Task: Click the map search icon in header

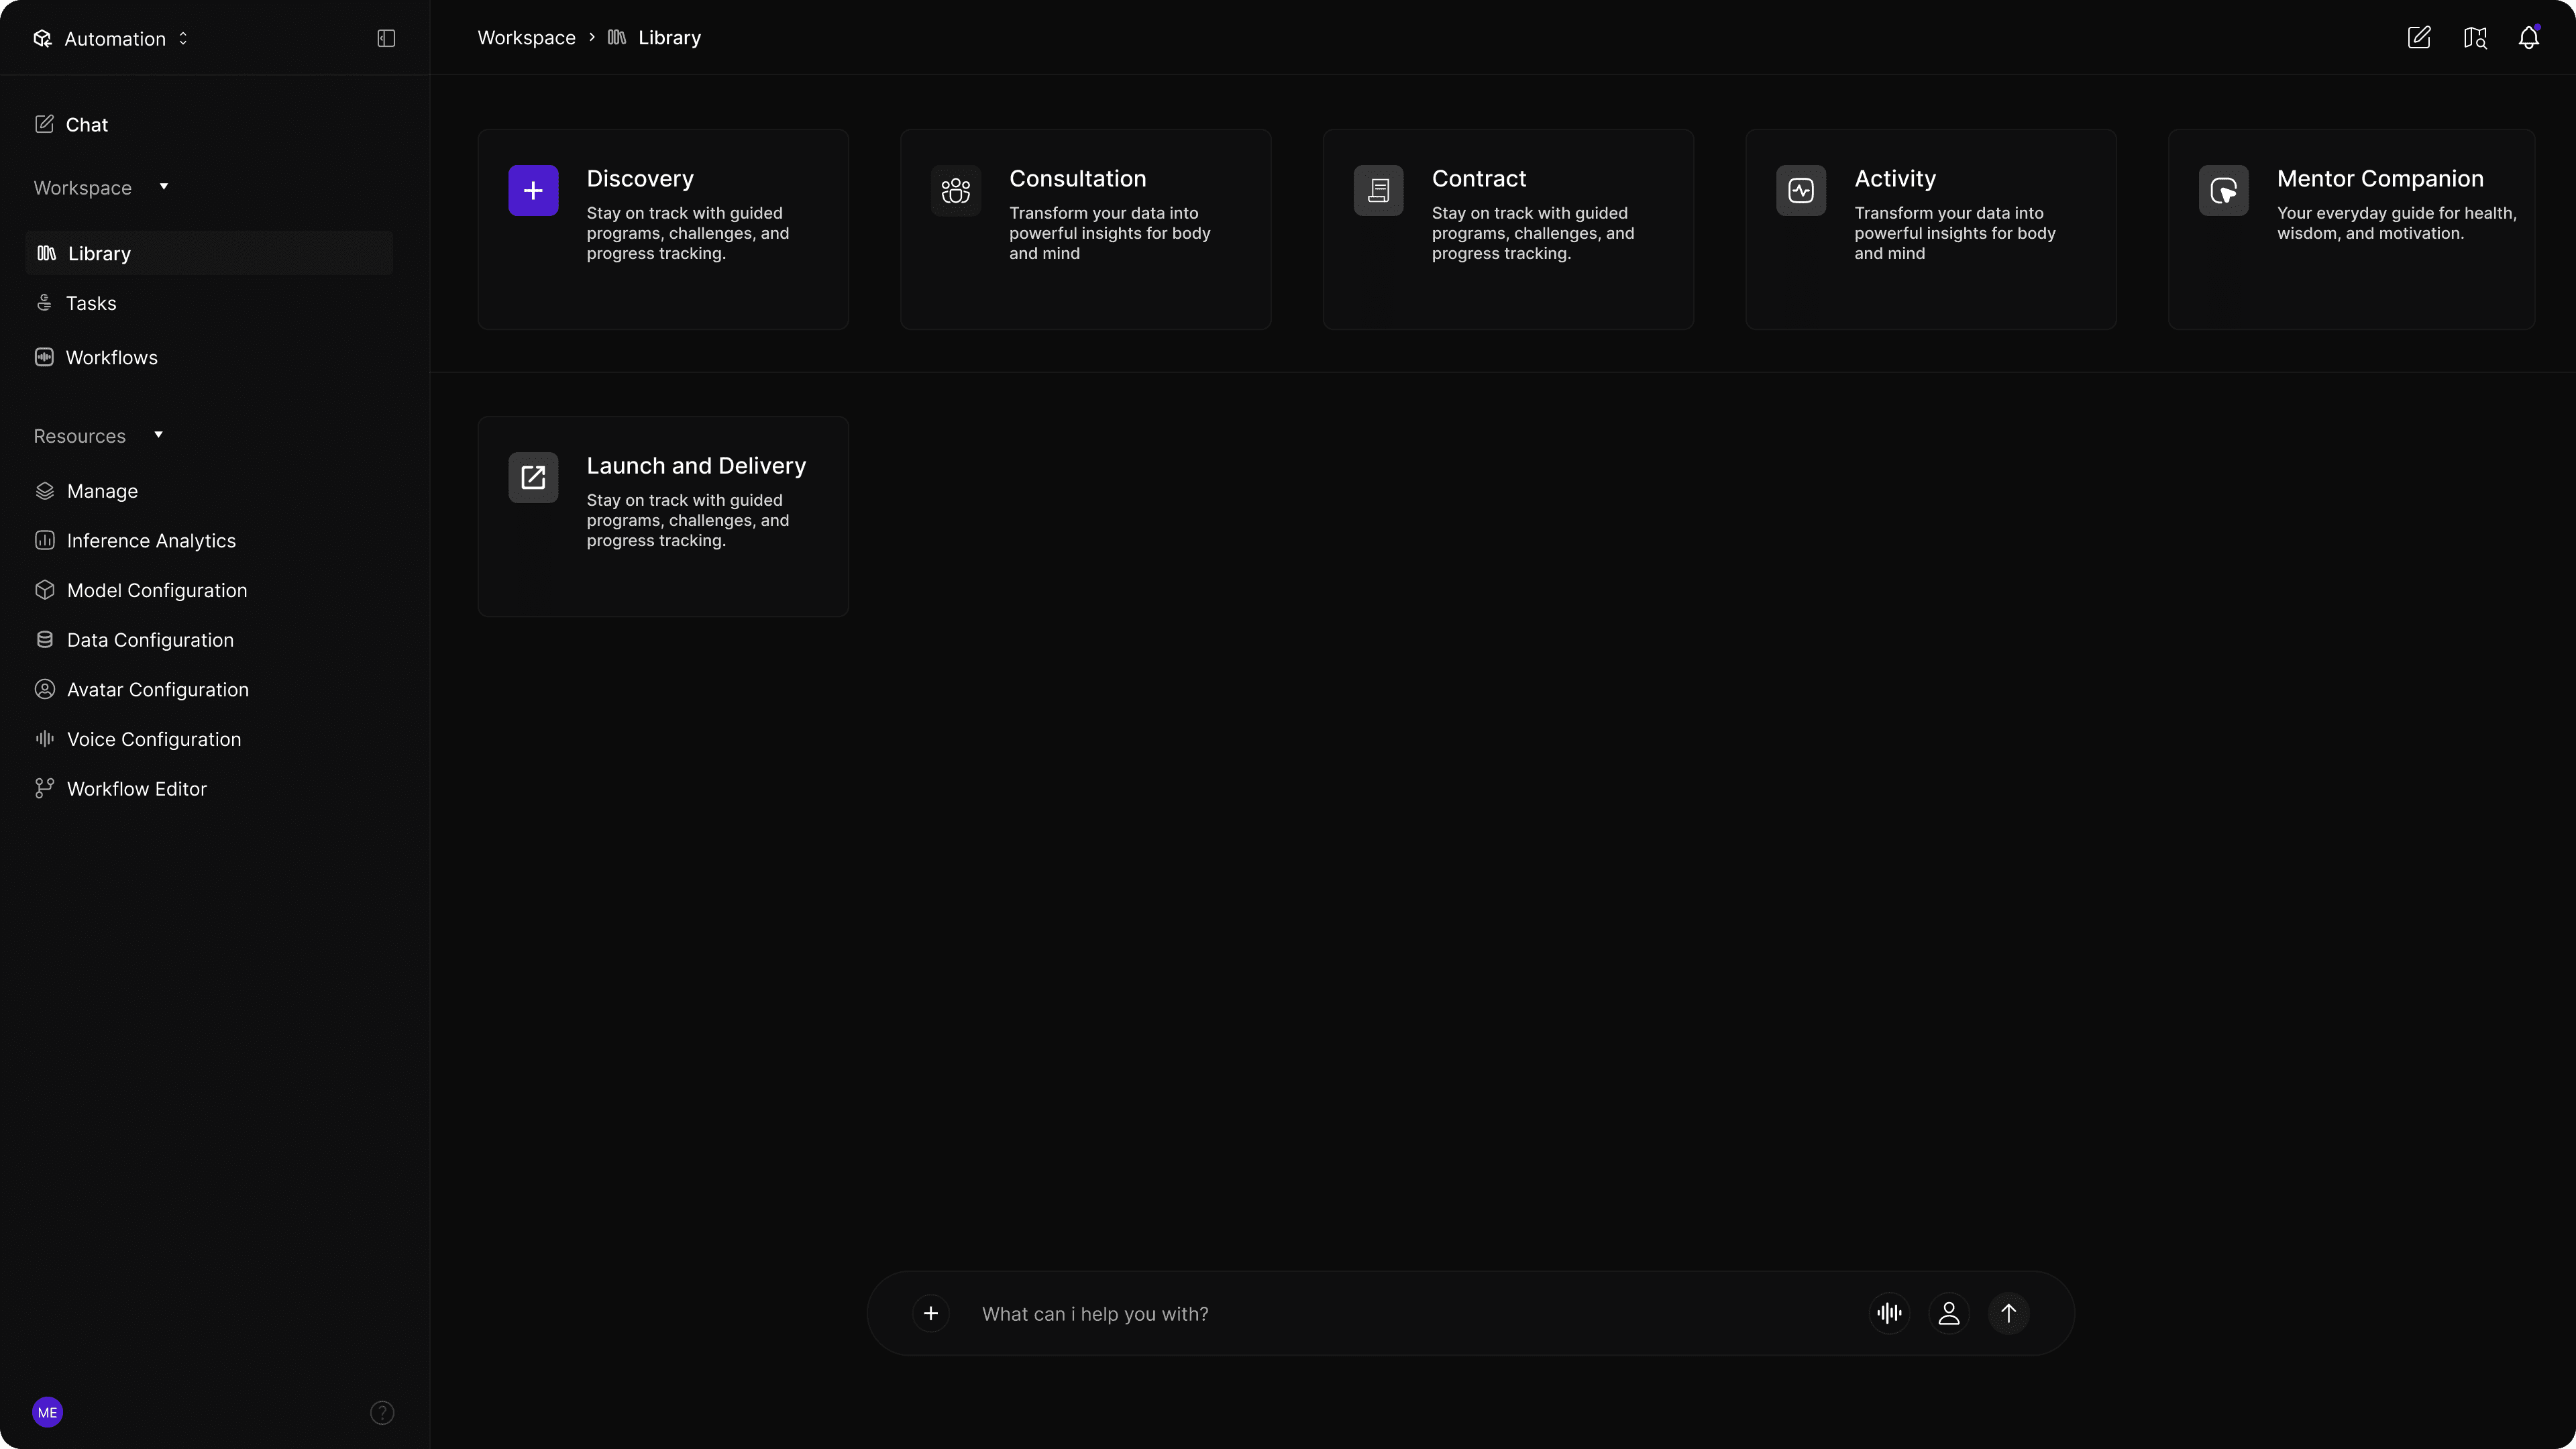Action: tap(2474, 38)
